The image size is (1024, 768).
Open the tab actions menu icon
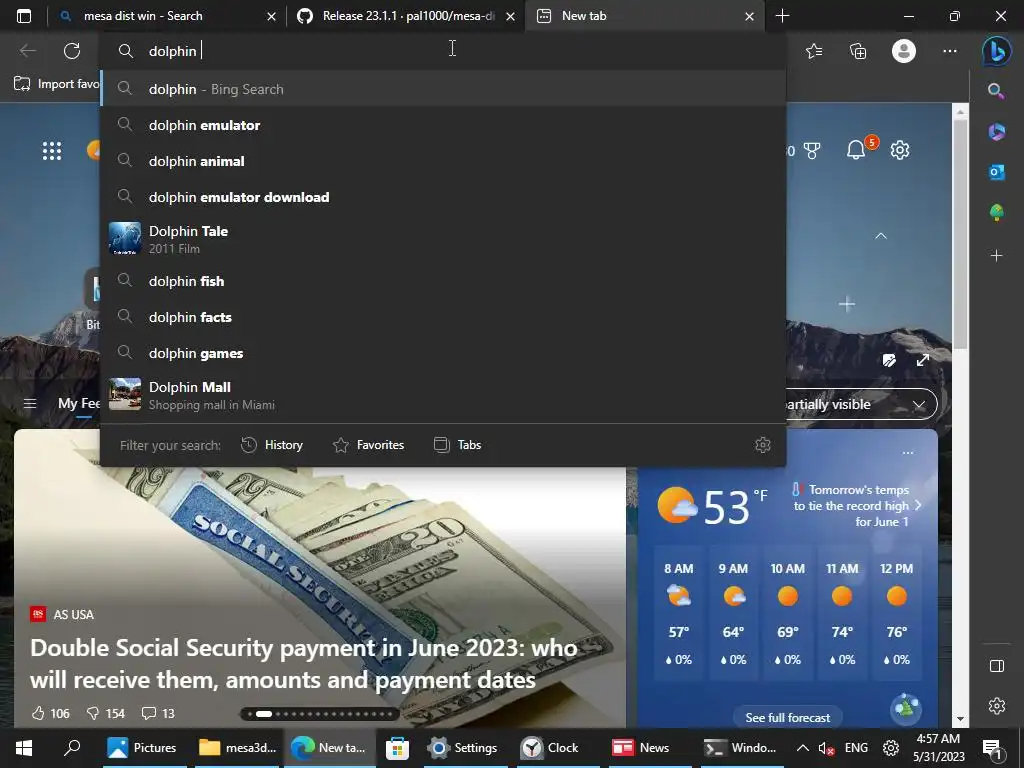(24, 16)
